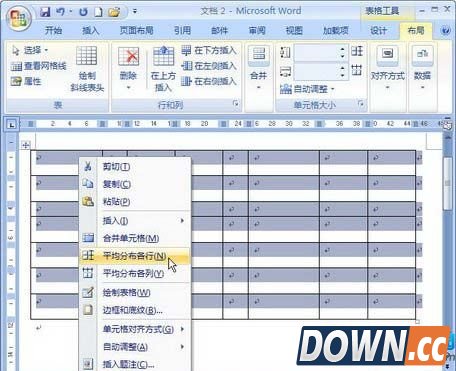Select 平均分布各列(Y) in context menu

point(135,273)
